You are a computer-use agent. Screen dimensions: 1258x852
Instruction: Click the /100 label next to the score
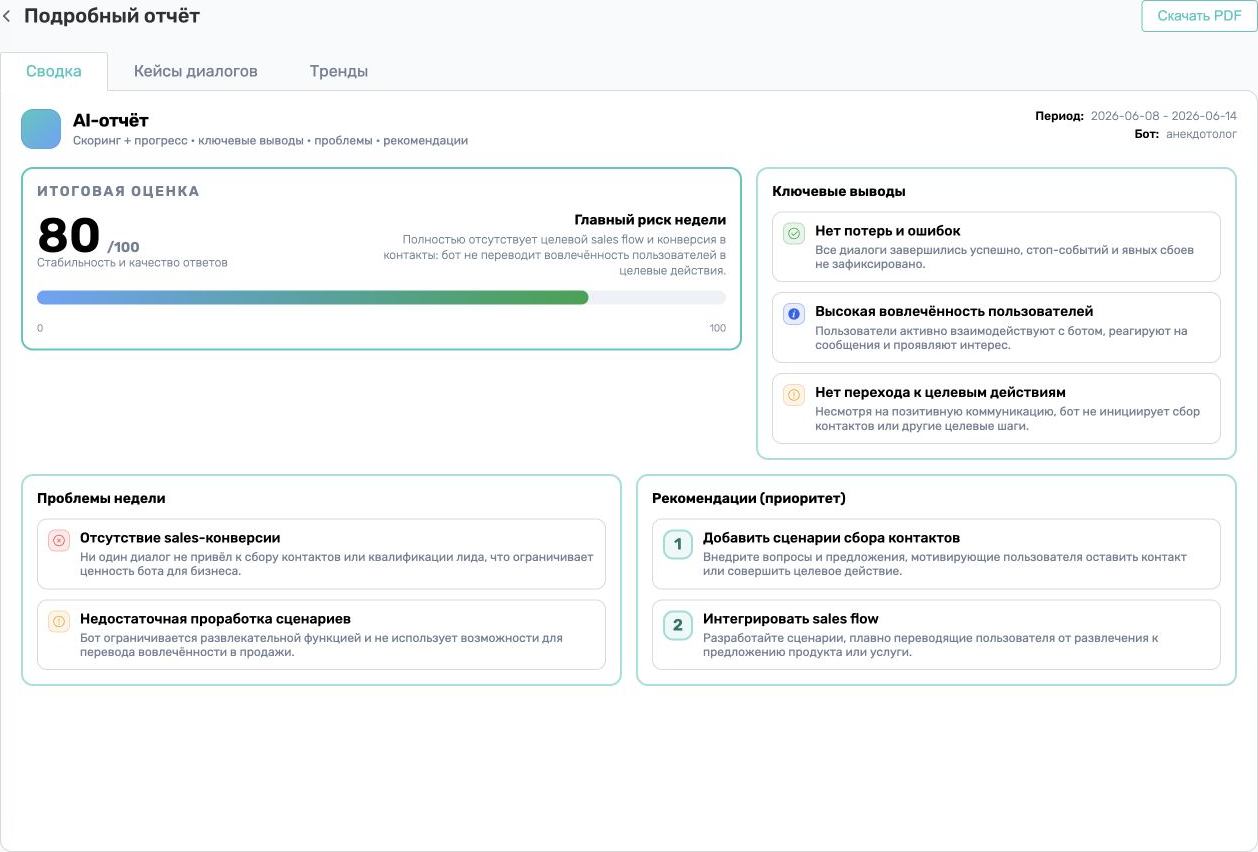pos(124,247)
